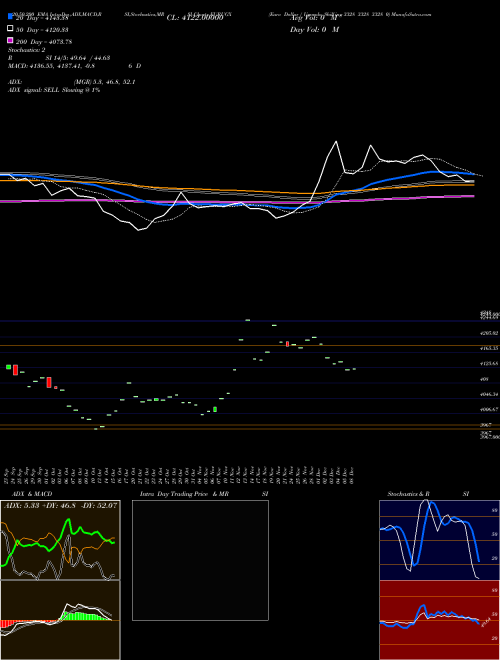Click the MACD histogram chart panel
Viewport: 500px width, 660px height.
[60, 620]
